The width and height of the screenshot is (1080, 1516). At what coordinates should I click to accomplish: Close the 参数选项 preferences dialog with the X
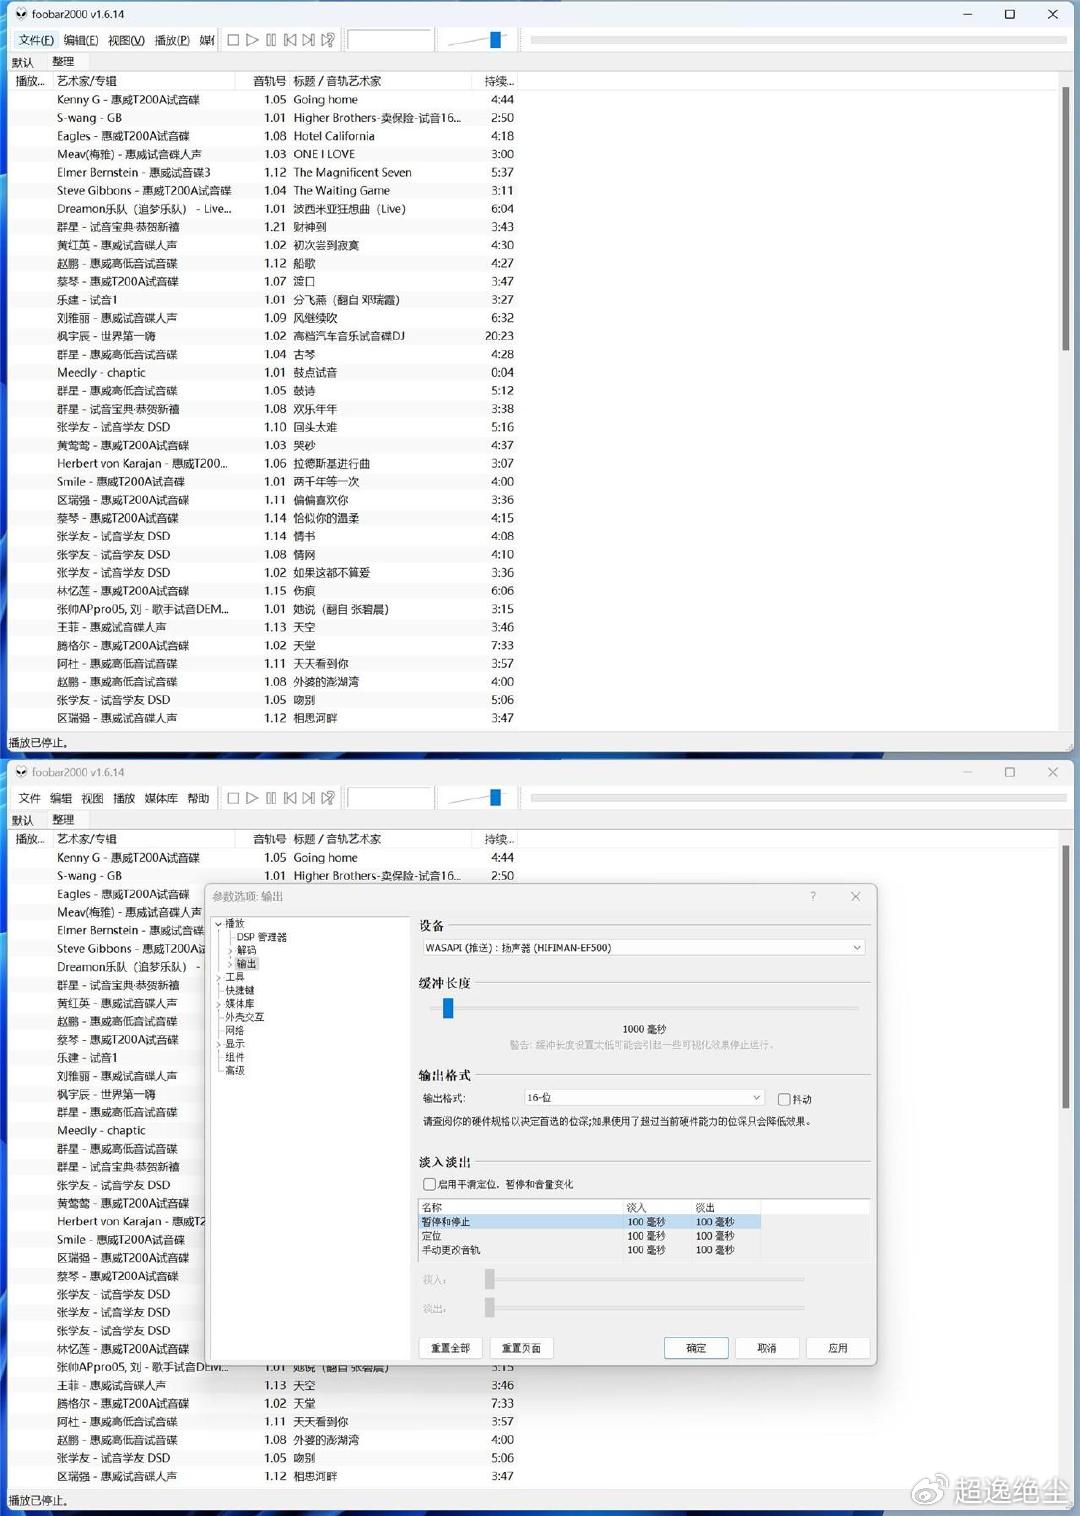(x=855, y=896)
